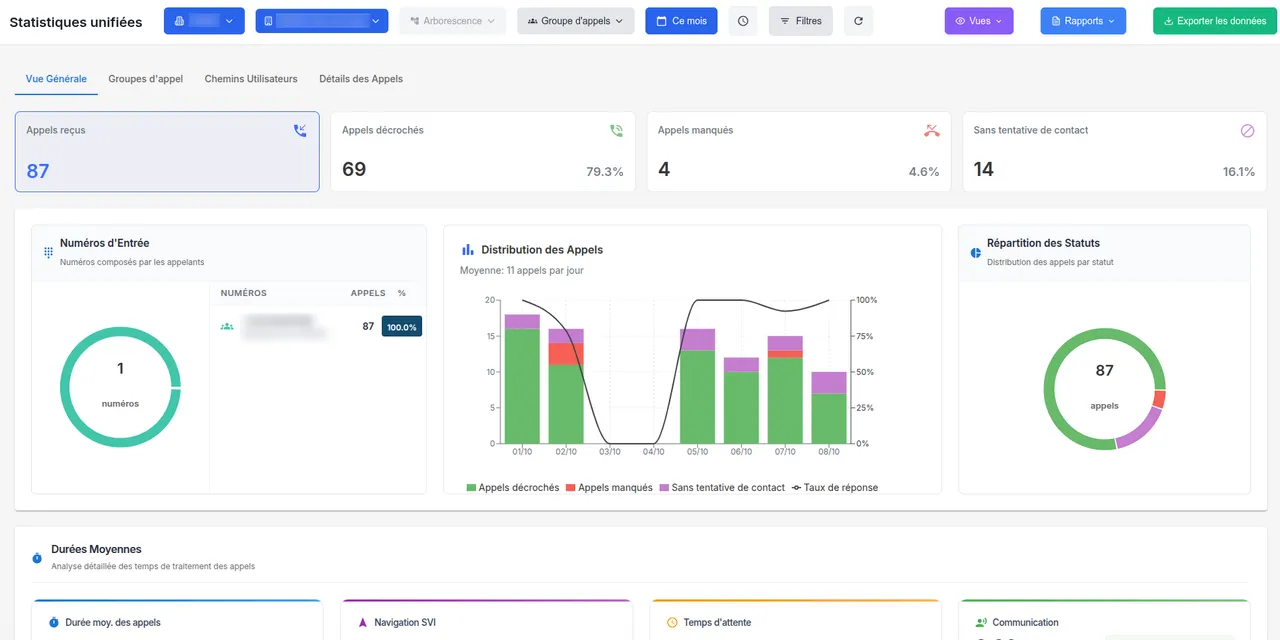Image resolution: width=1280 pixels, height=640 pixels.
Task: Click the calendar icon in Ce mois
Action: 662,21
